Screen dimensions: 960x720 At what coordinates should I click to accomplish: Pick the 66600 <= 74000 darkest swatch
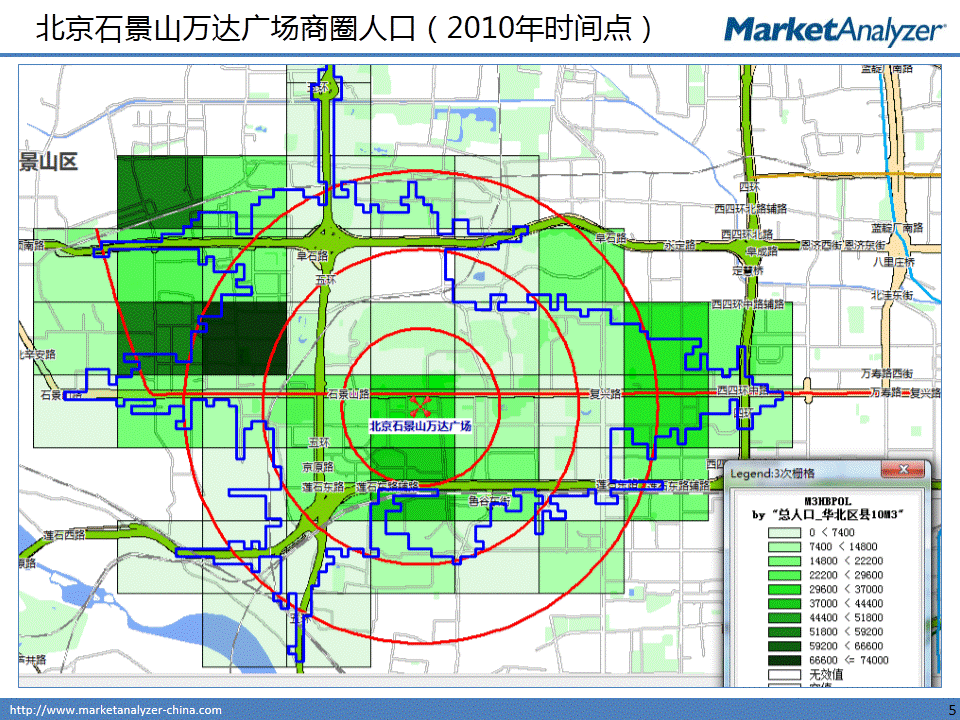pos(786,660)
